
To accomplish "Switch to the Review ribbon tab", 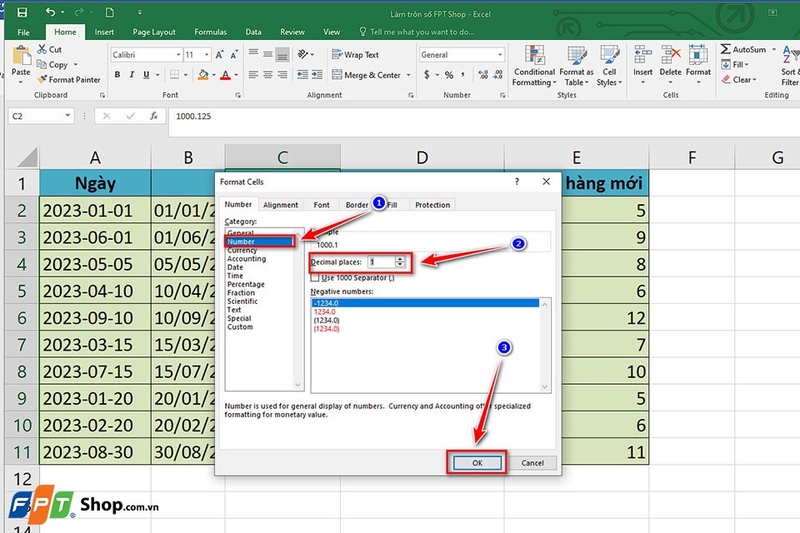I will (x=292, y=32).
